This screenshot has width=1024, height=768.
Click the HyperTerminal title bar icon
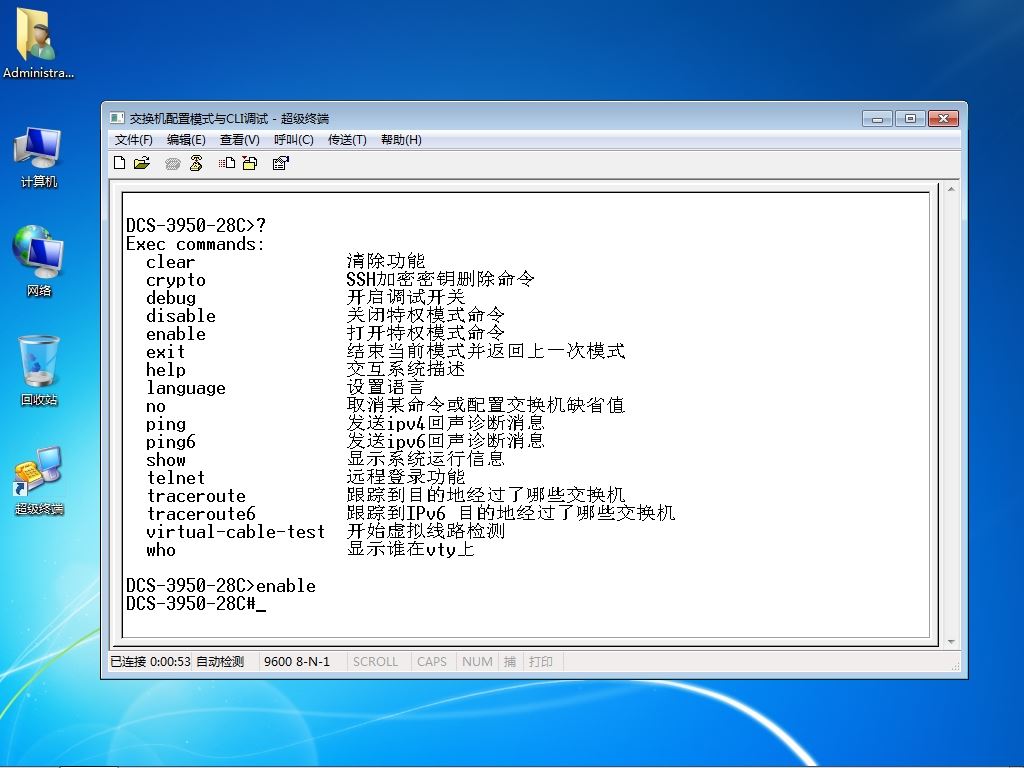click(x=117, y=118)
